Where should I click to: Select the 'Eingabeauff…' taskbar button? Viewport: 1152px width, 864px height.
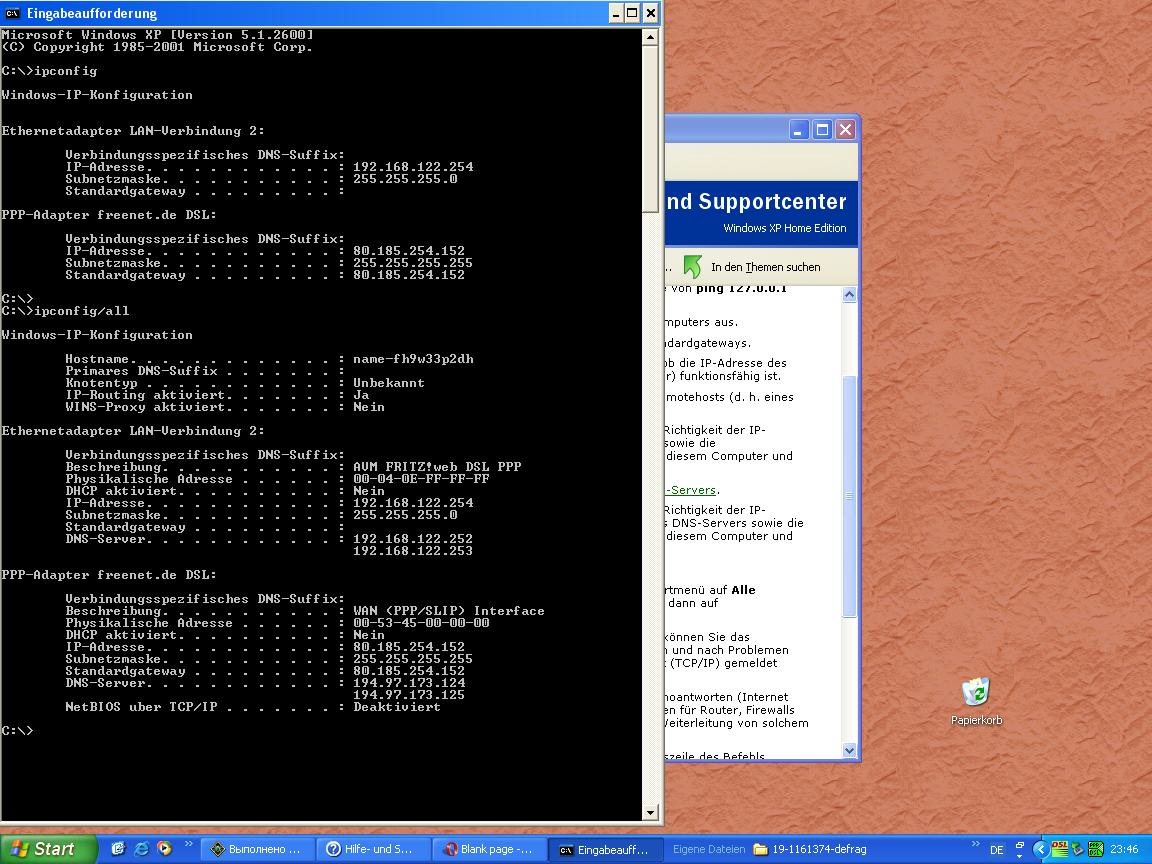[605, 849]
